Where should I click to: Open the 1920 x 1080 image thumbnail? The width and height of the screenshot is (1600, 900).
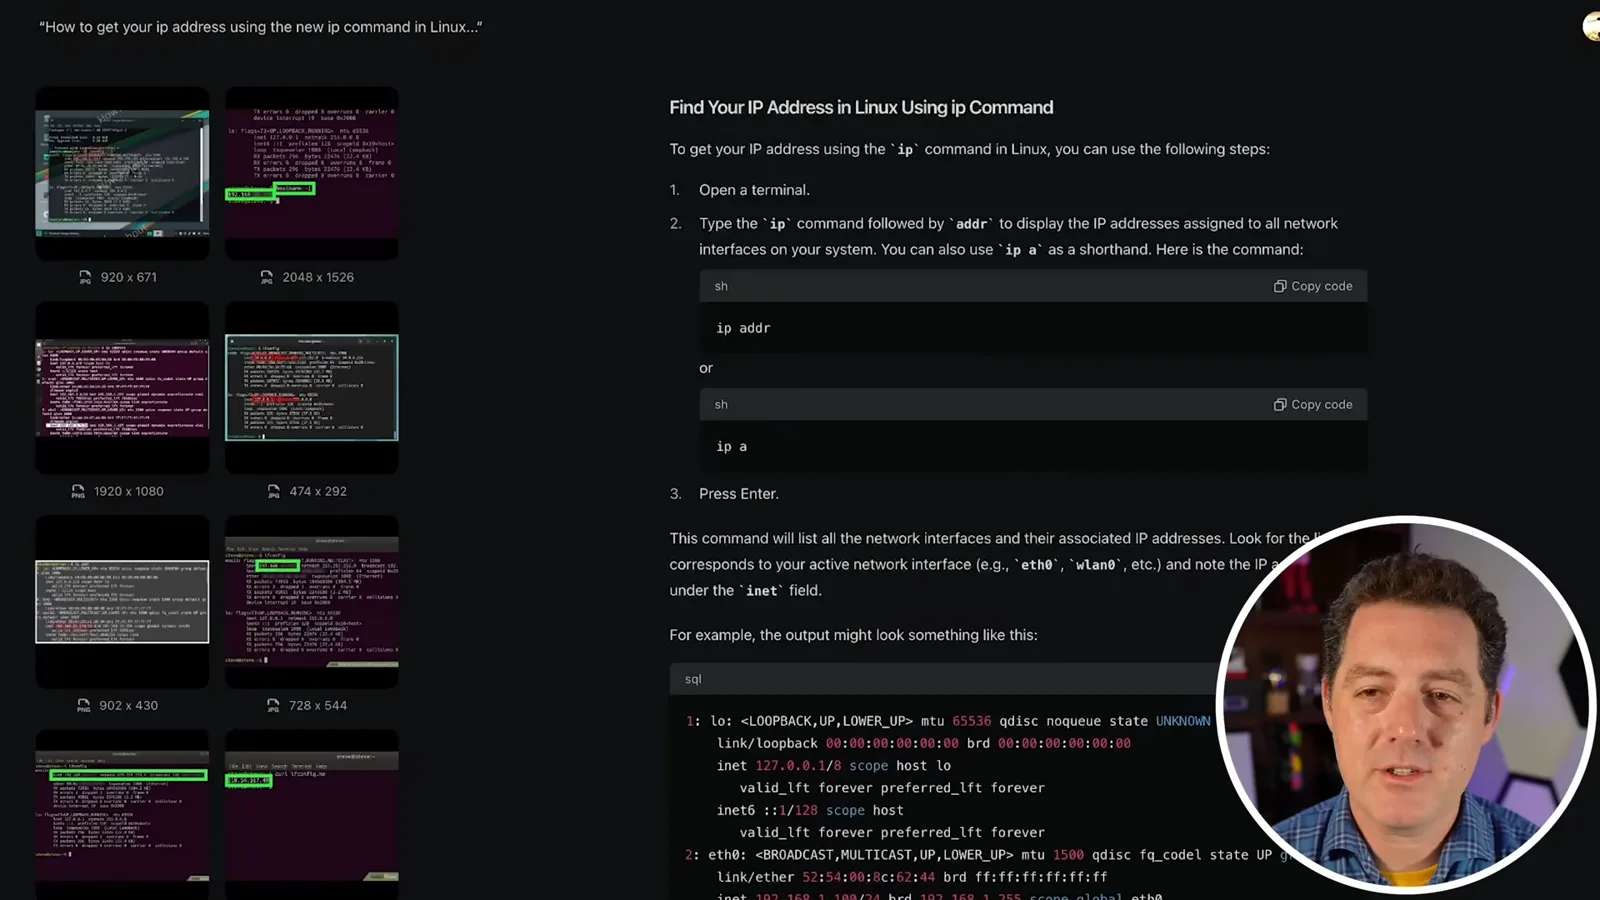coord(122,387)
